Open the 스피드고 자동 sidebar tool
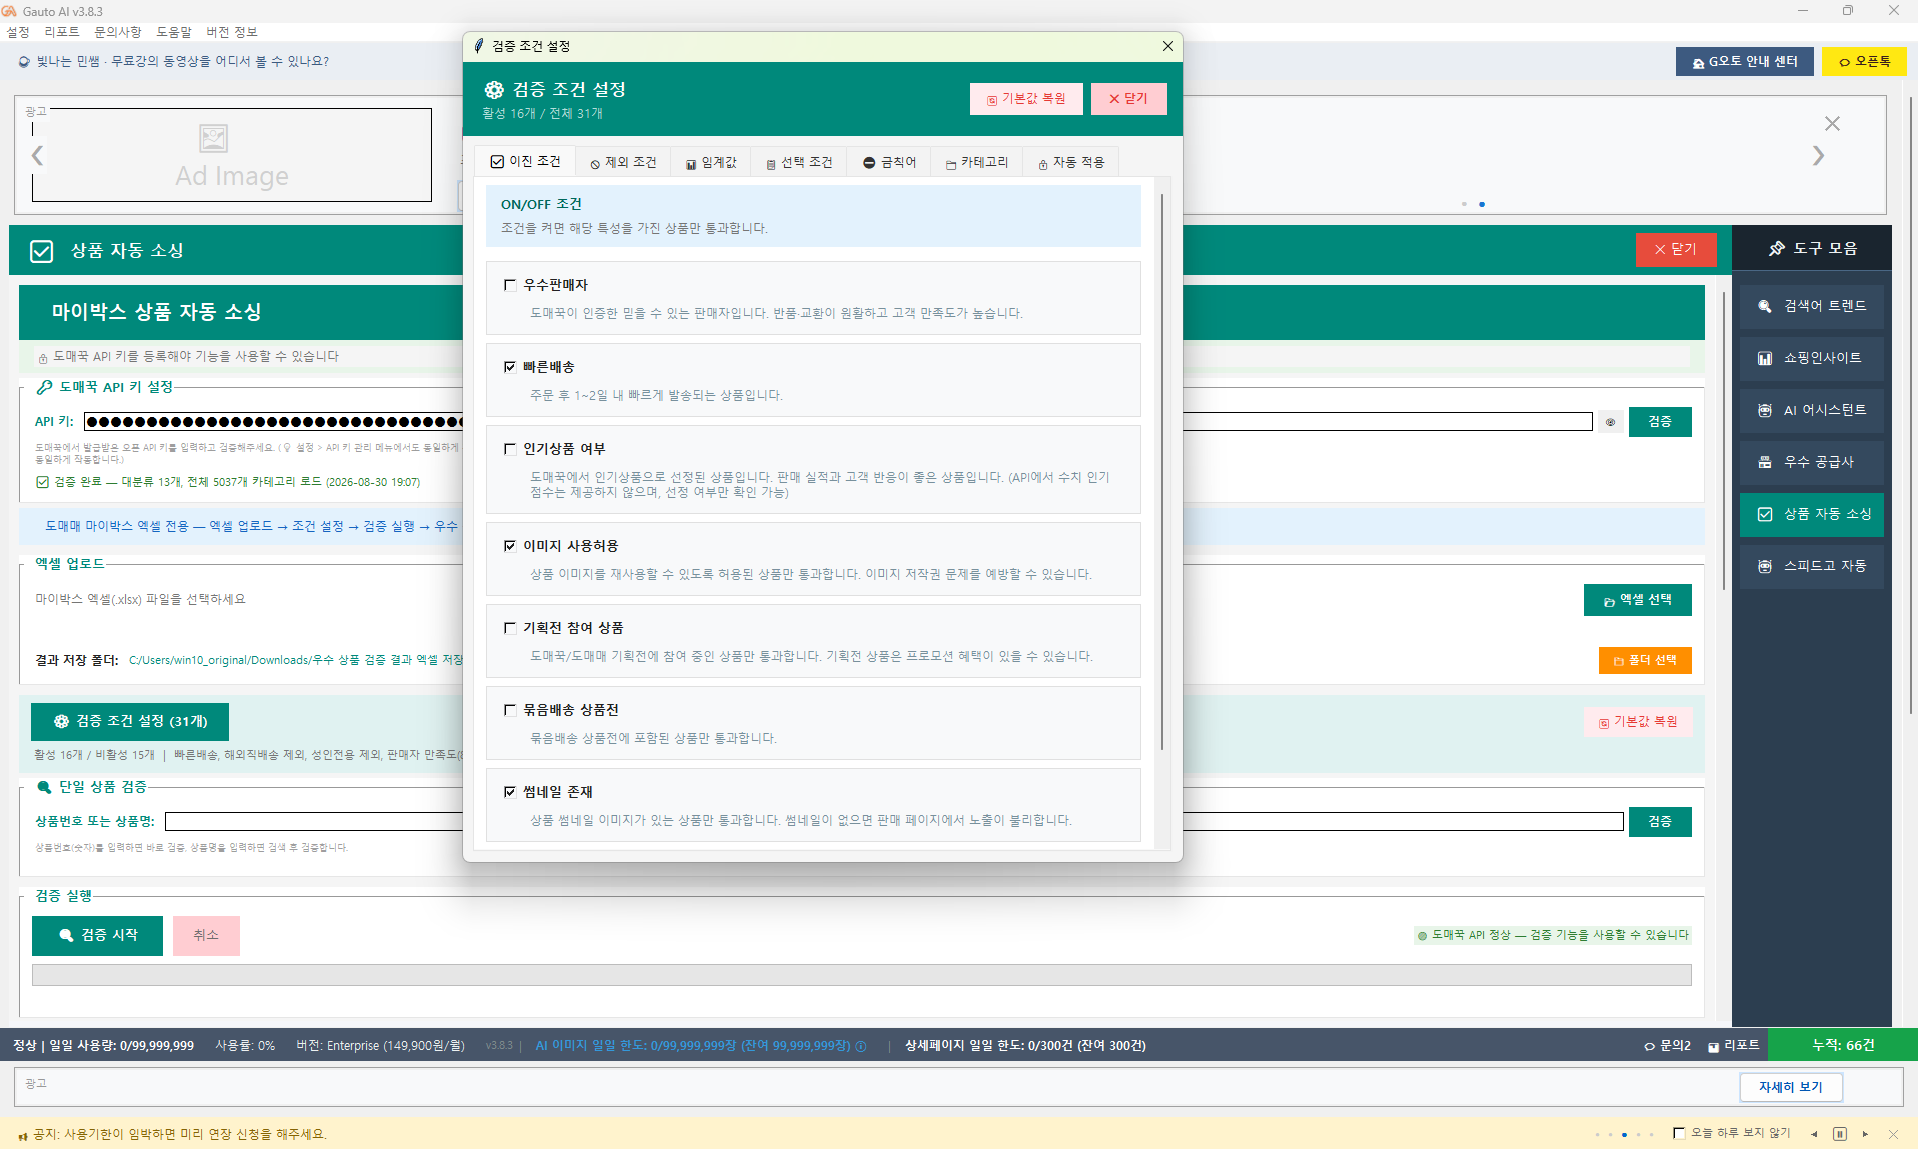Viewport: 1918px width, 1149px height. (1811, 566)
